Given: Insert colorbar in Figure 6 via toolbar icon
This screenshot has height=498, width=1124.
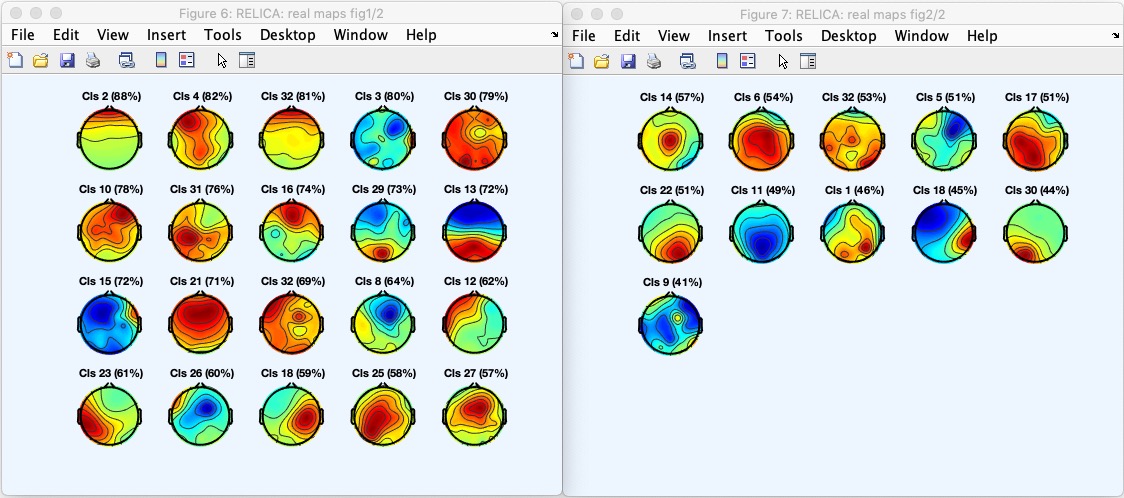Looking at the screenshot, I should 160,60.
